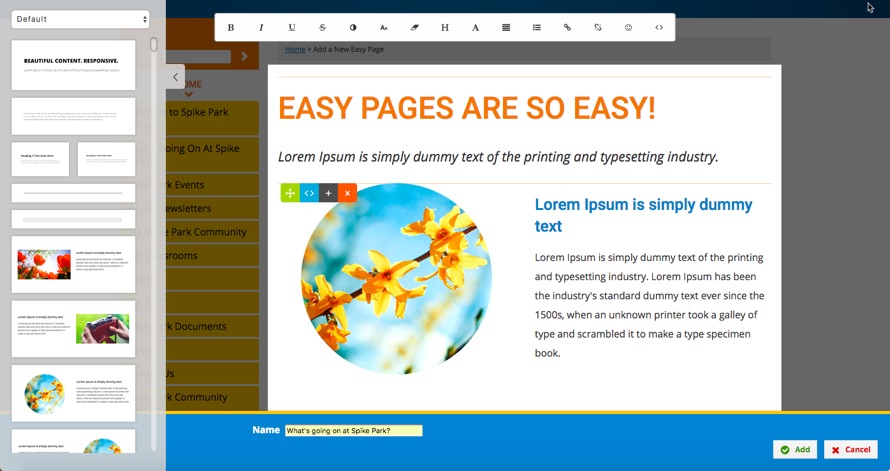Click the green Add button
Viewport: 890px width, 471px height.
tap(795, 450)
